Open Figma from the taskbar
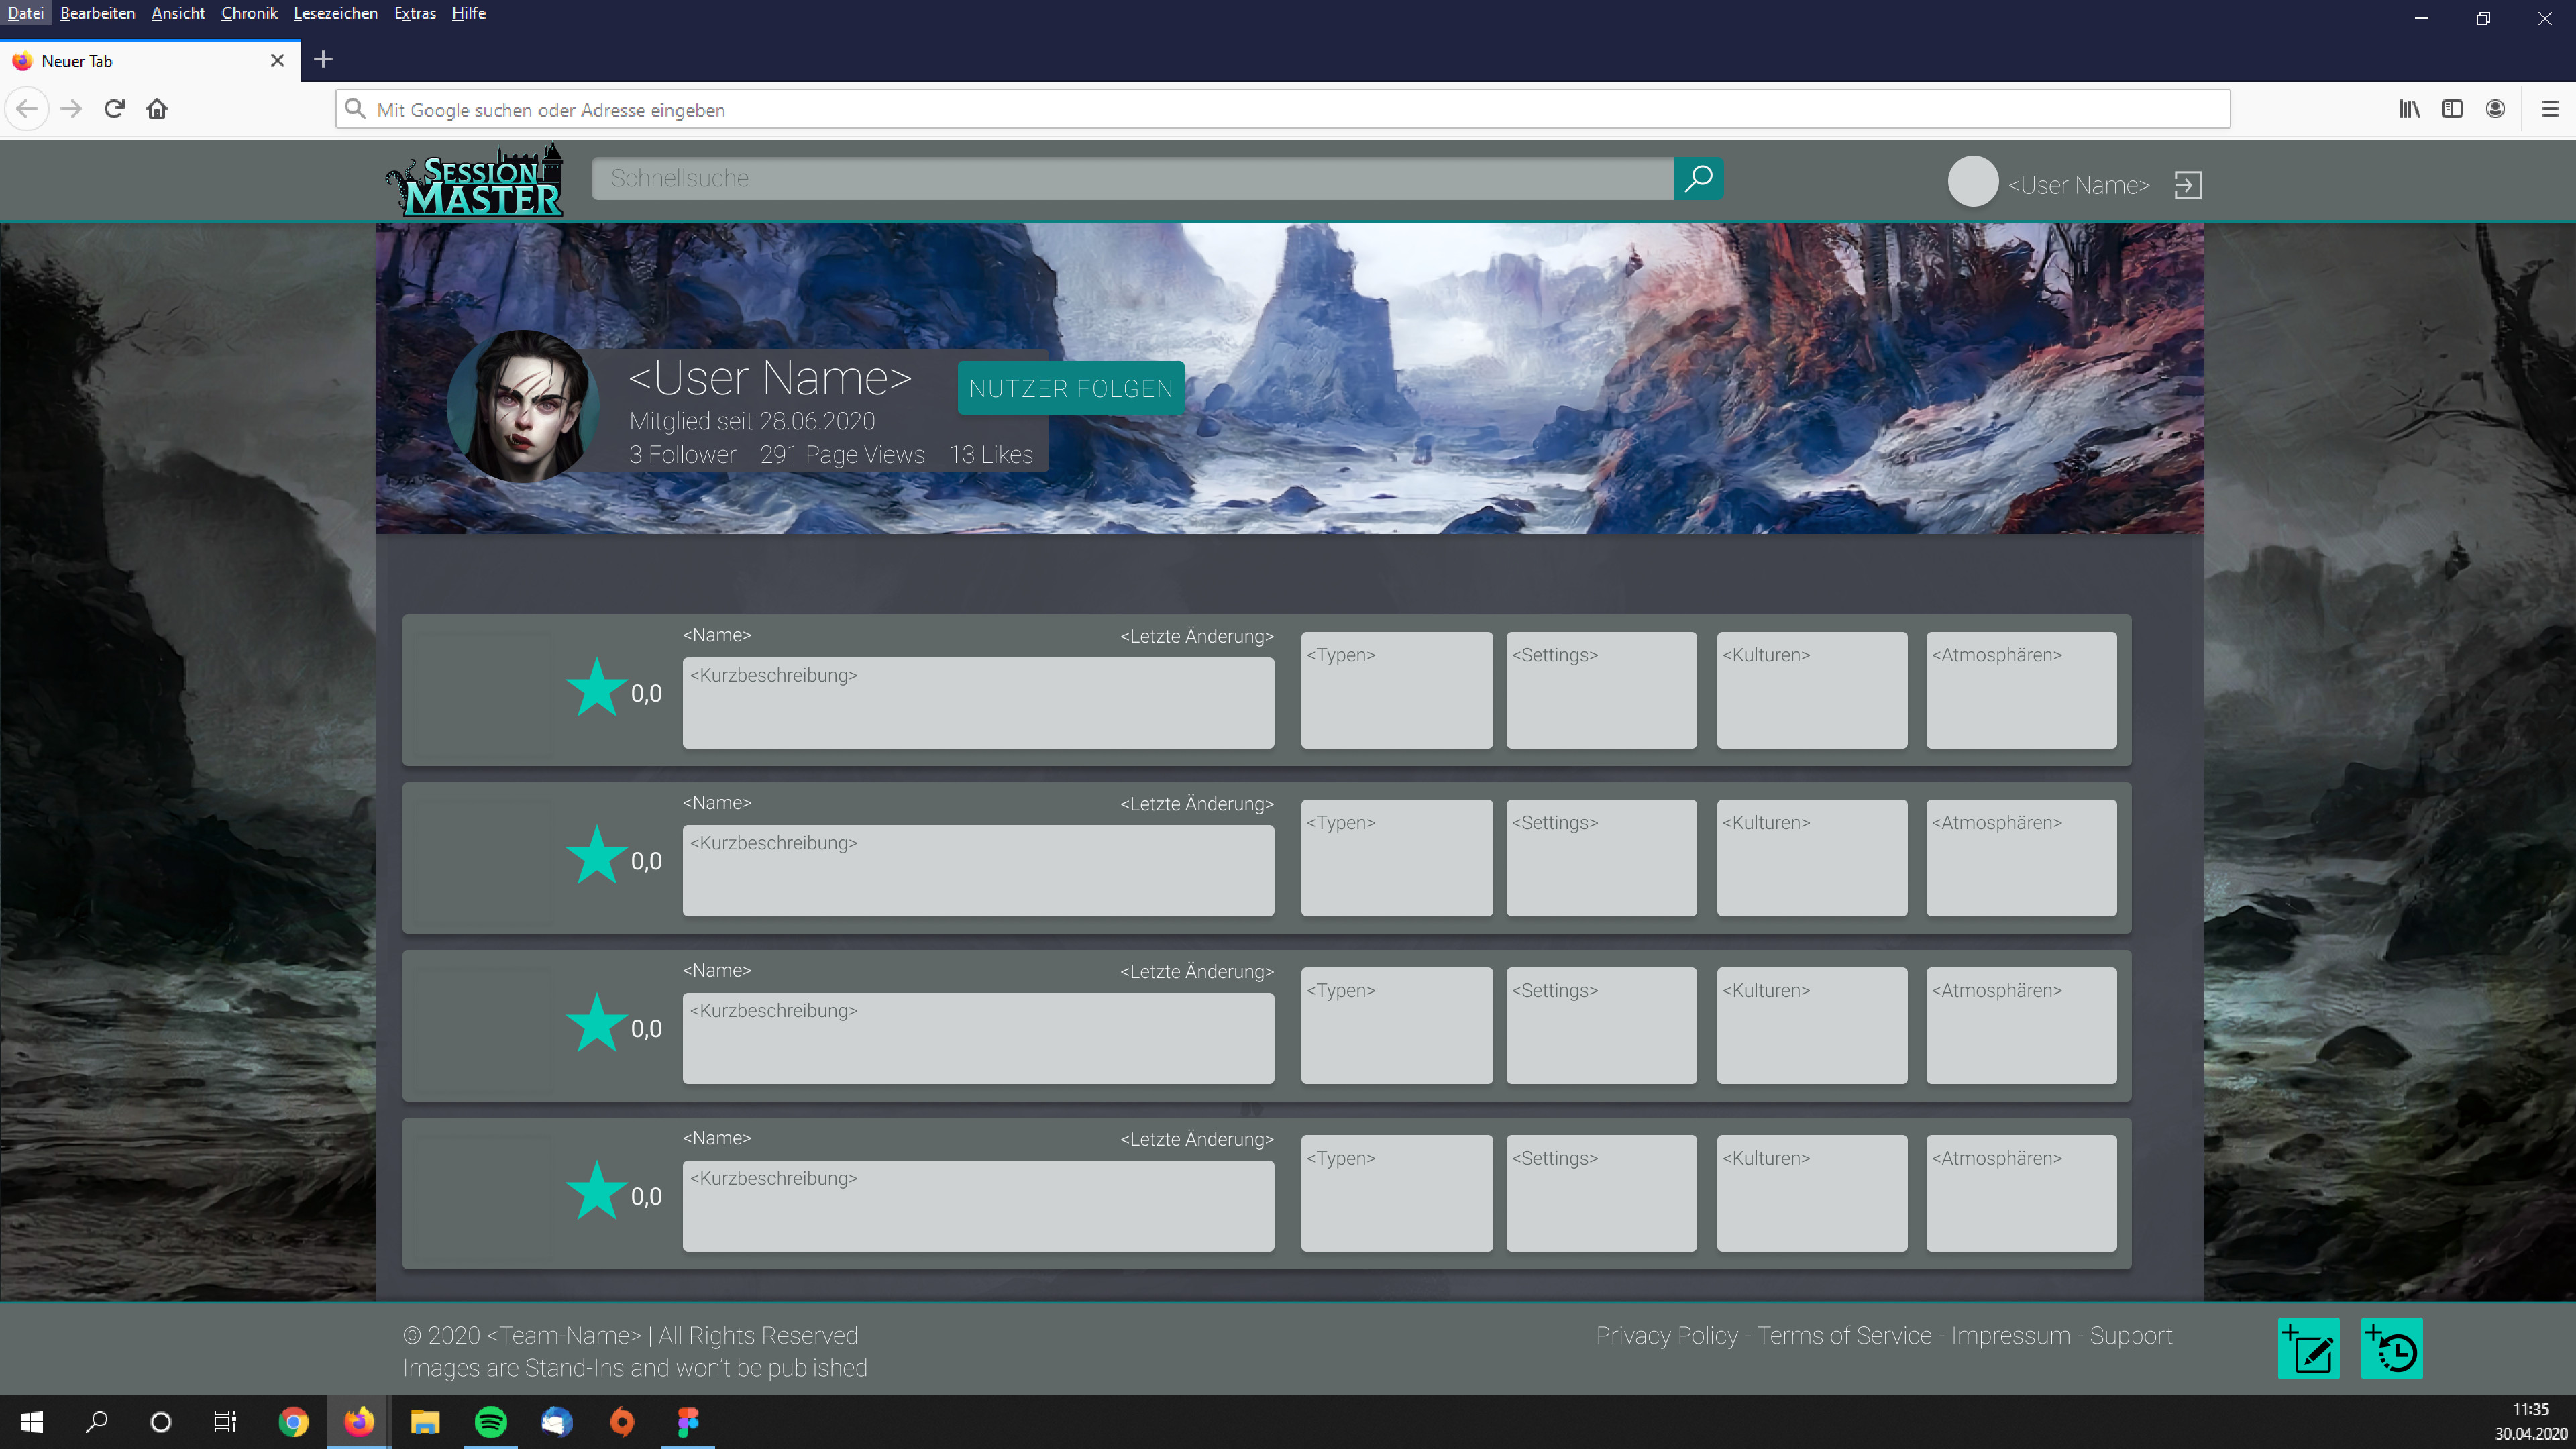This screenshot has width=2576, height=1449. (x=688, y=1422)
